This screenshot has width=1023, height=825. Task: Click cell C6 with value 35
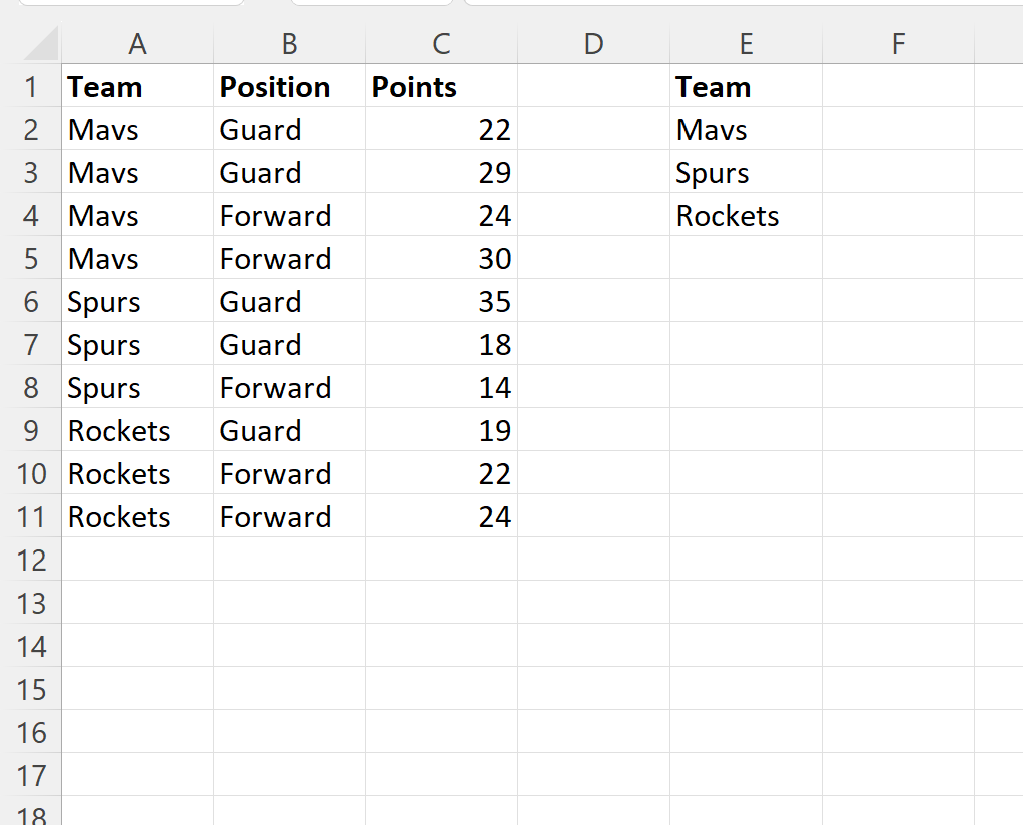pyautogui.click(x=441, y=302)
